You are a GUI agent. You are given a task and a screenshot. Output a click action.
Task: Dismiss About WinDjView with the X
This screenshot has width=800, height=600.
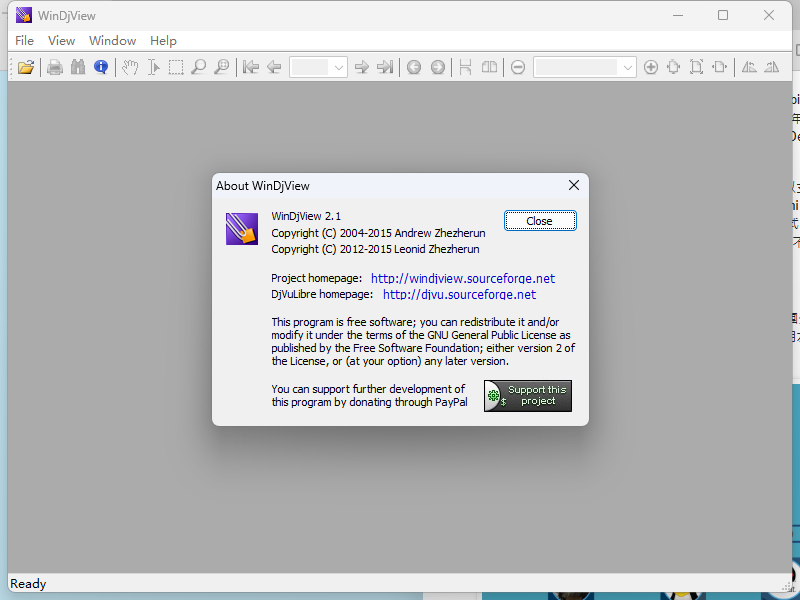point(574,185)
